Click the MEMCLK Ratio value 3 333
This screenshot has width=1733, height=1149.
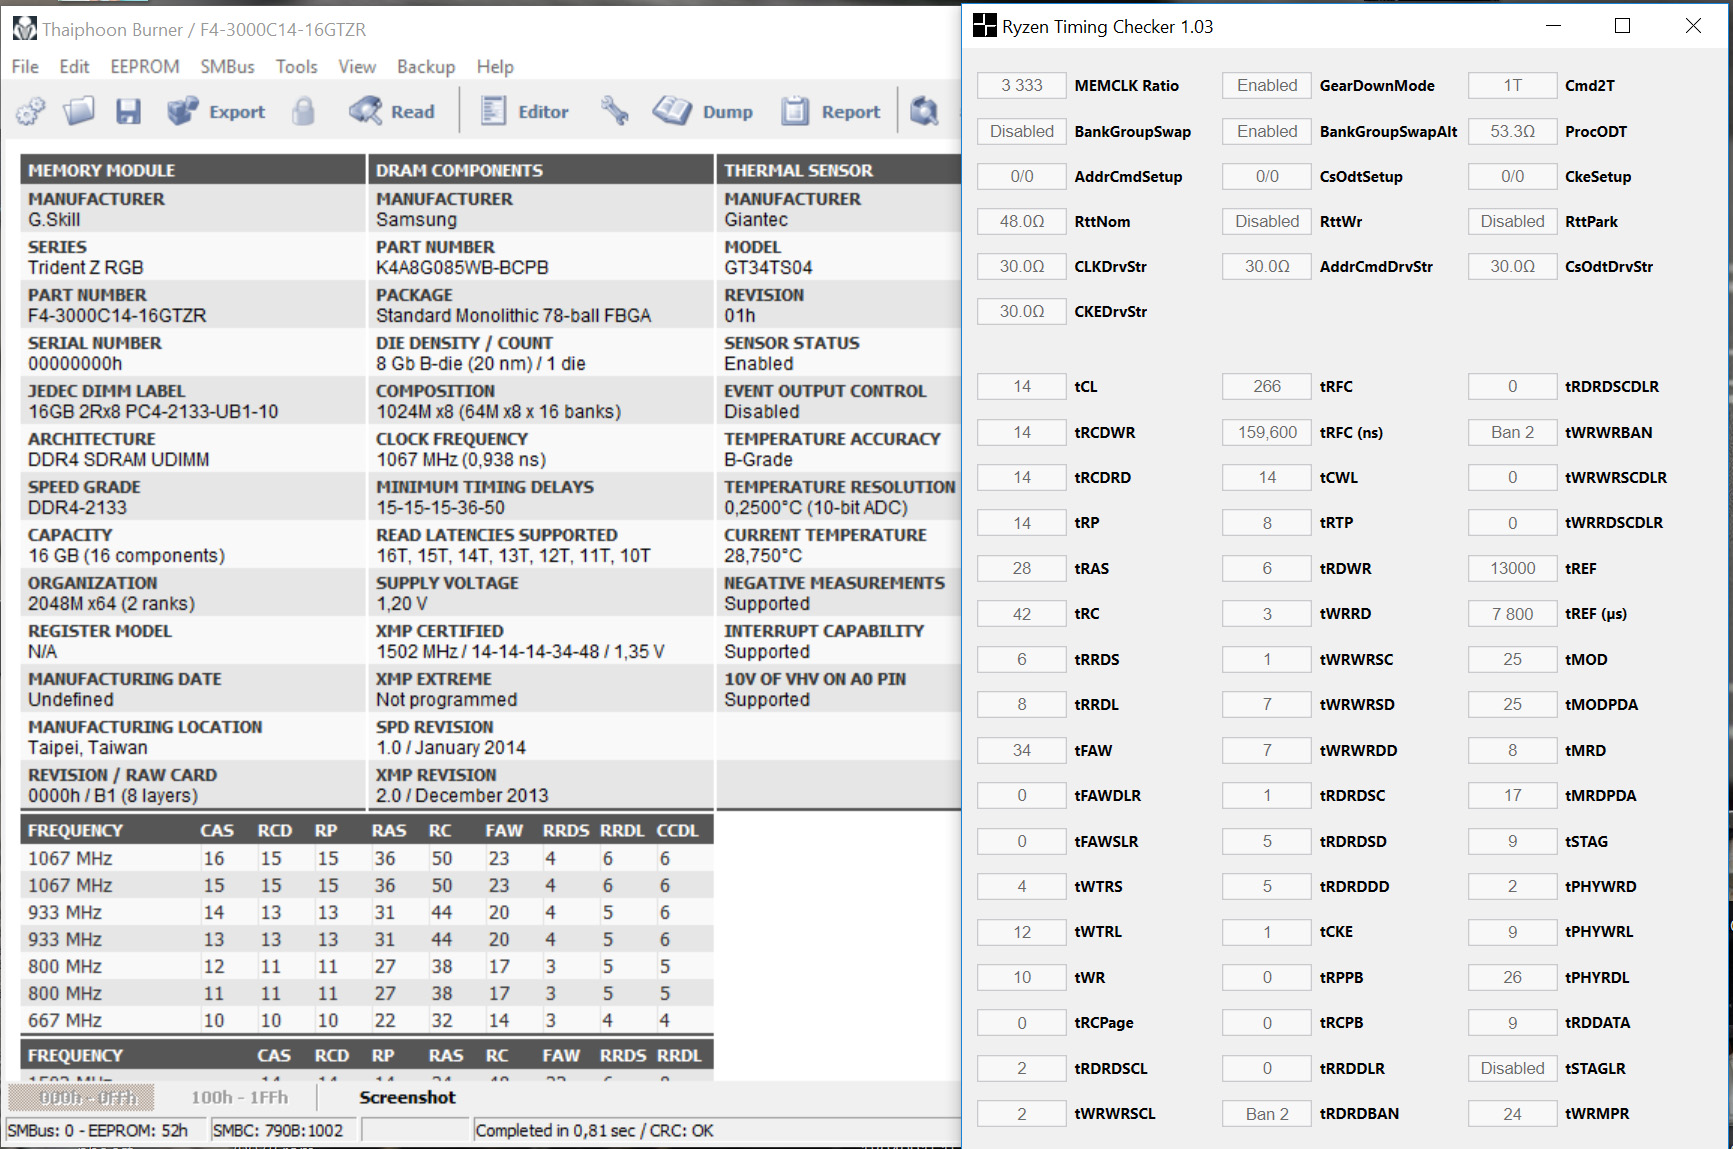[1021, 86]
